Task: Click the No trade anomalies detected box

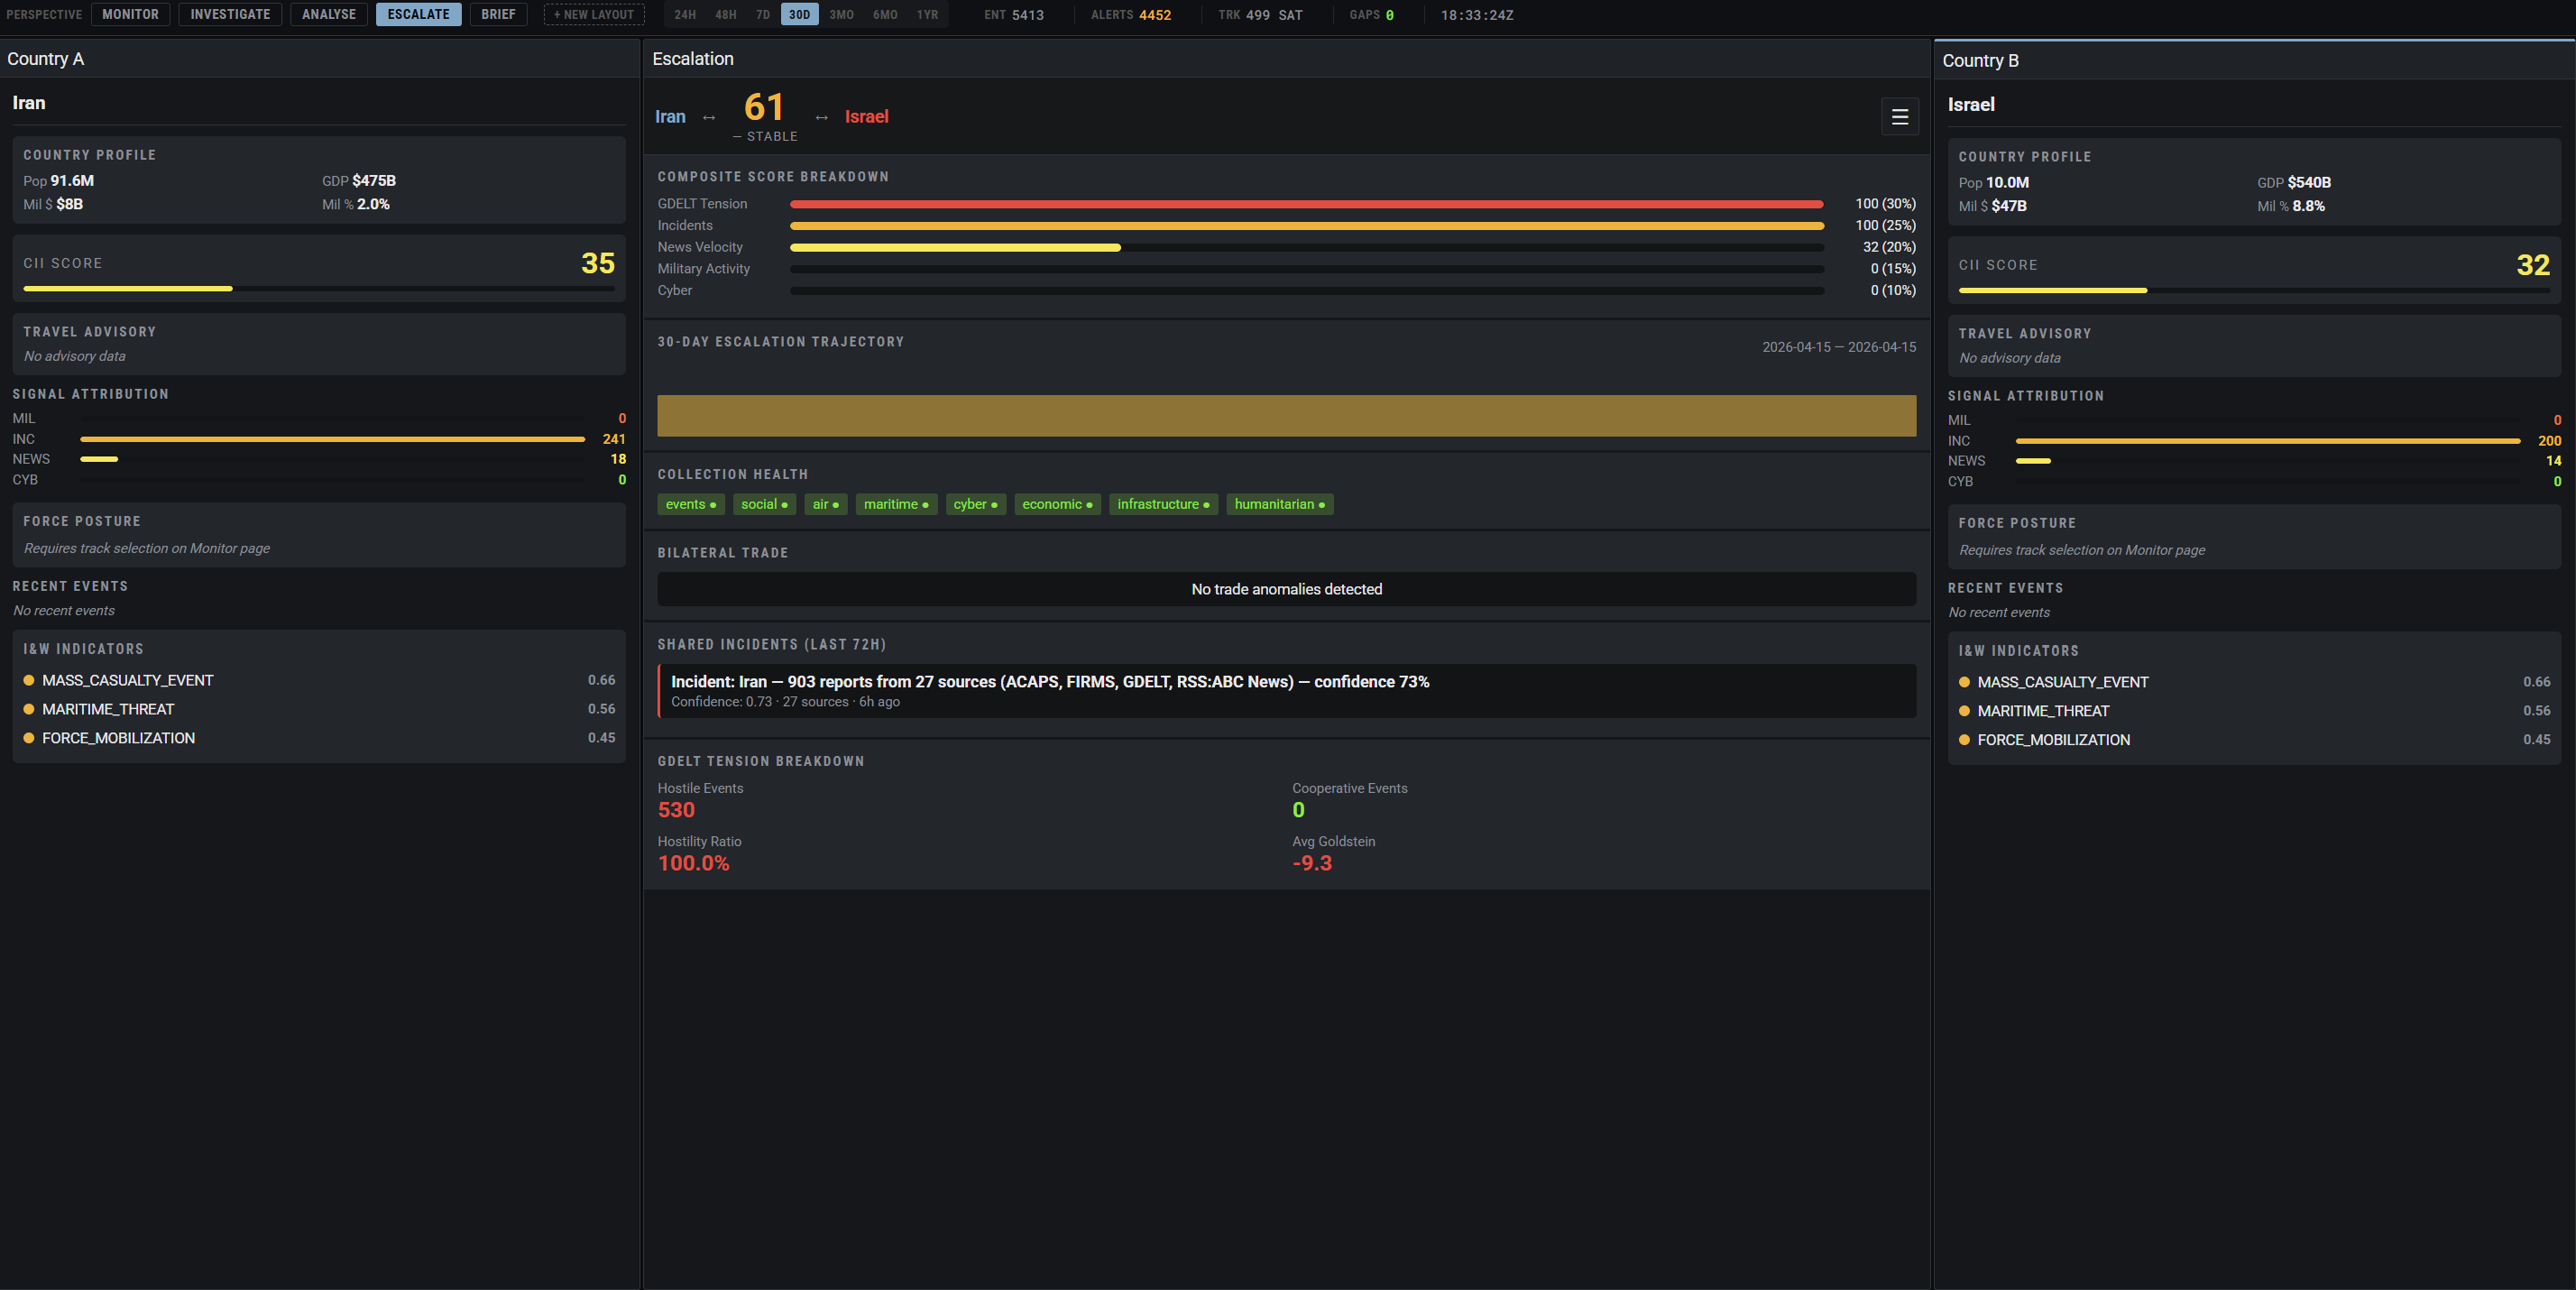Action: 1286,589
